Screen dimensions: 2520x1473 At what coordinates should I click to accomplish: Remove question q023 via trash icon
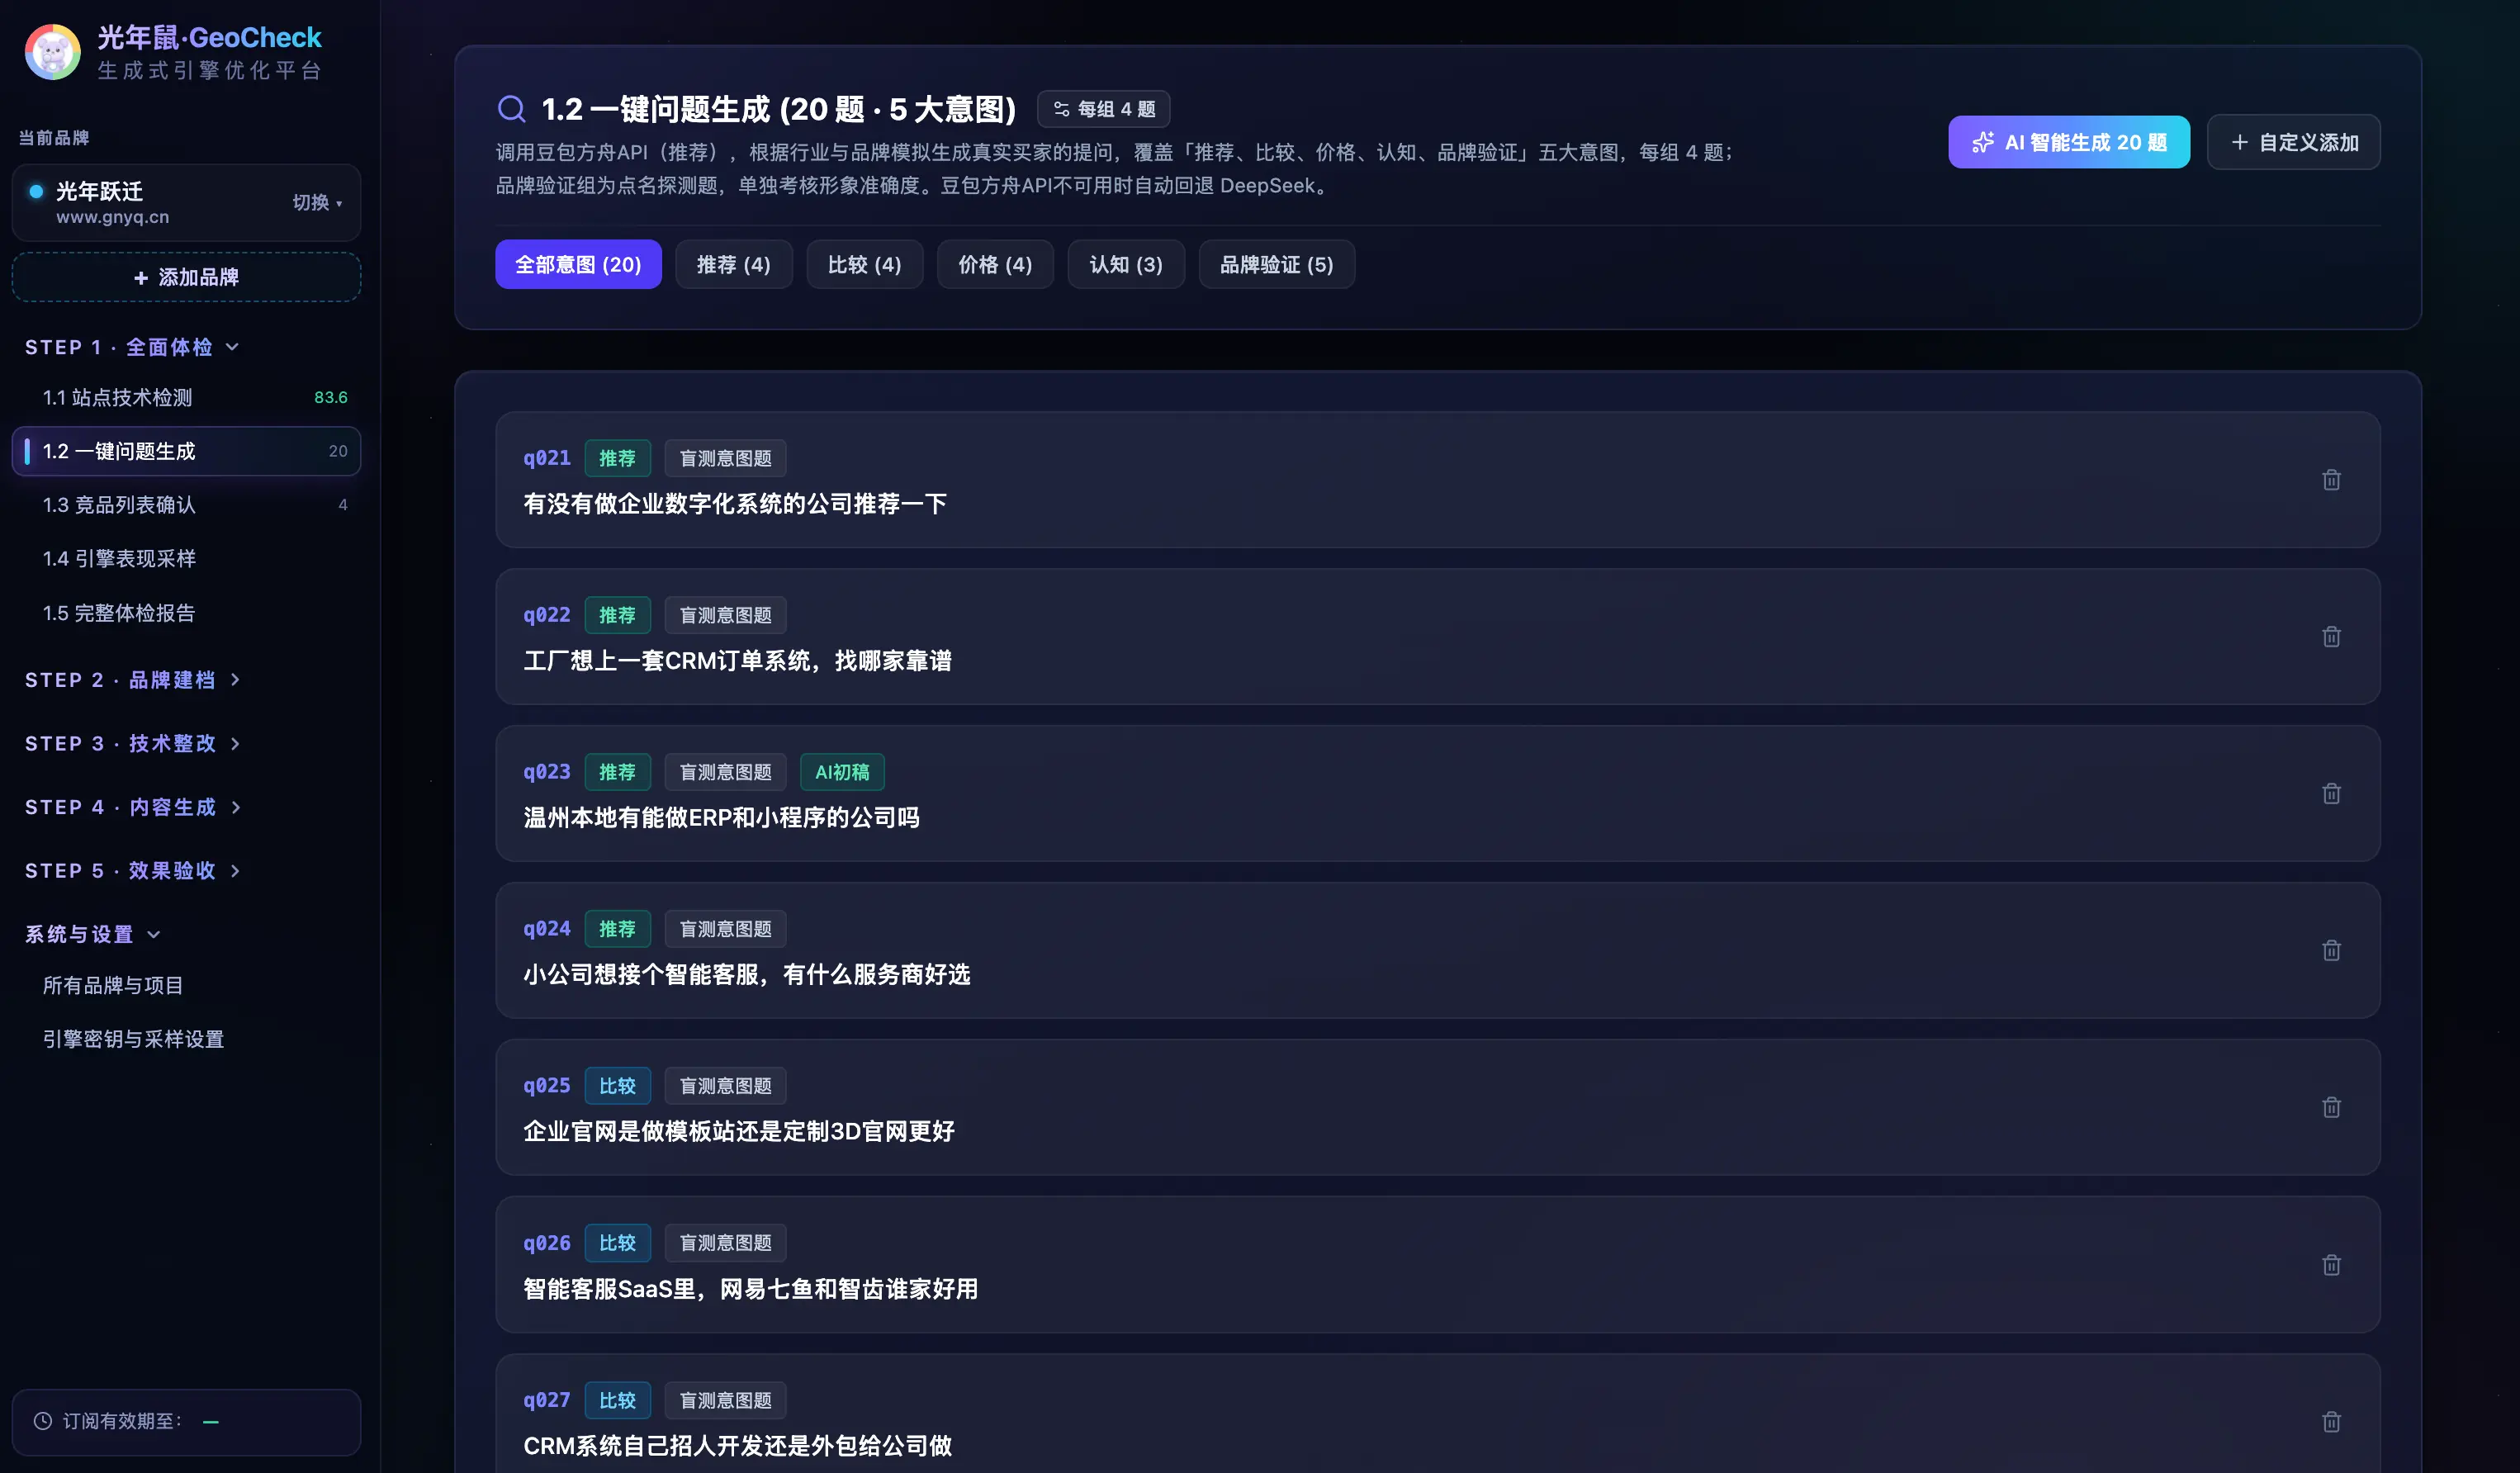2331,794
